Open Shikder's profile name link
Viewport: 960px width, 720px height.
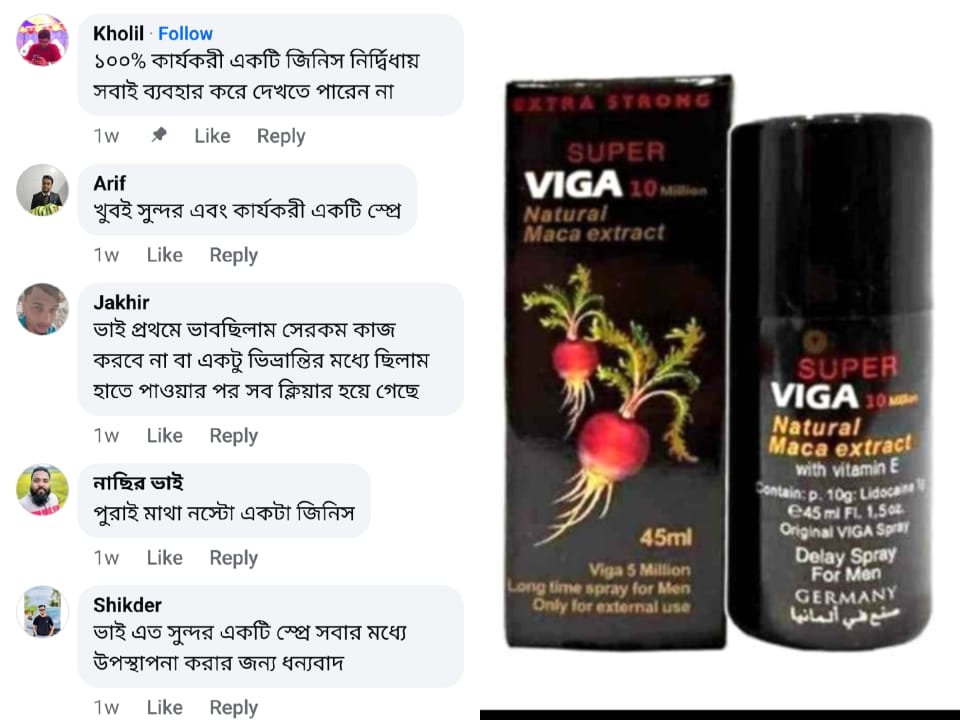[127, 605]
